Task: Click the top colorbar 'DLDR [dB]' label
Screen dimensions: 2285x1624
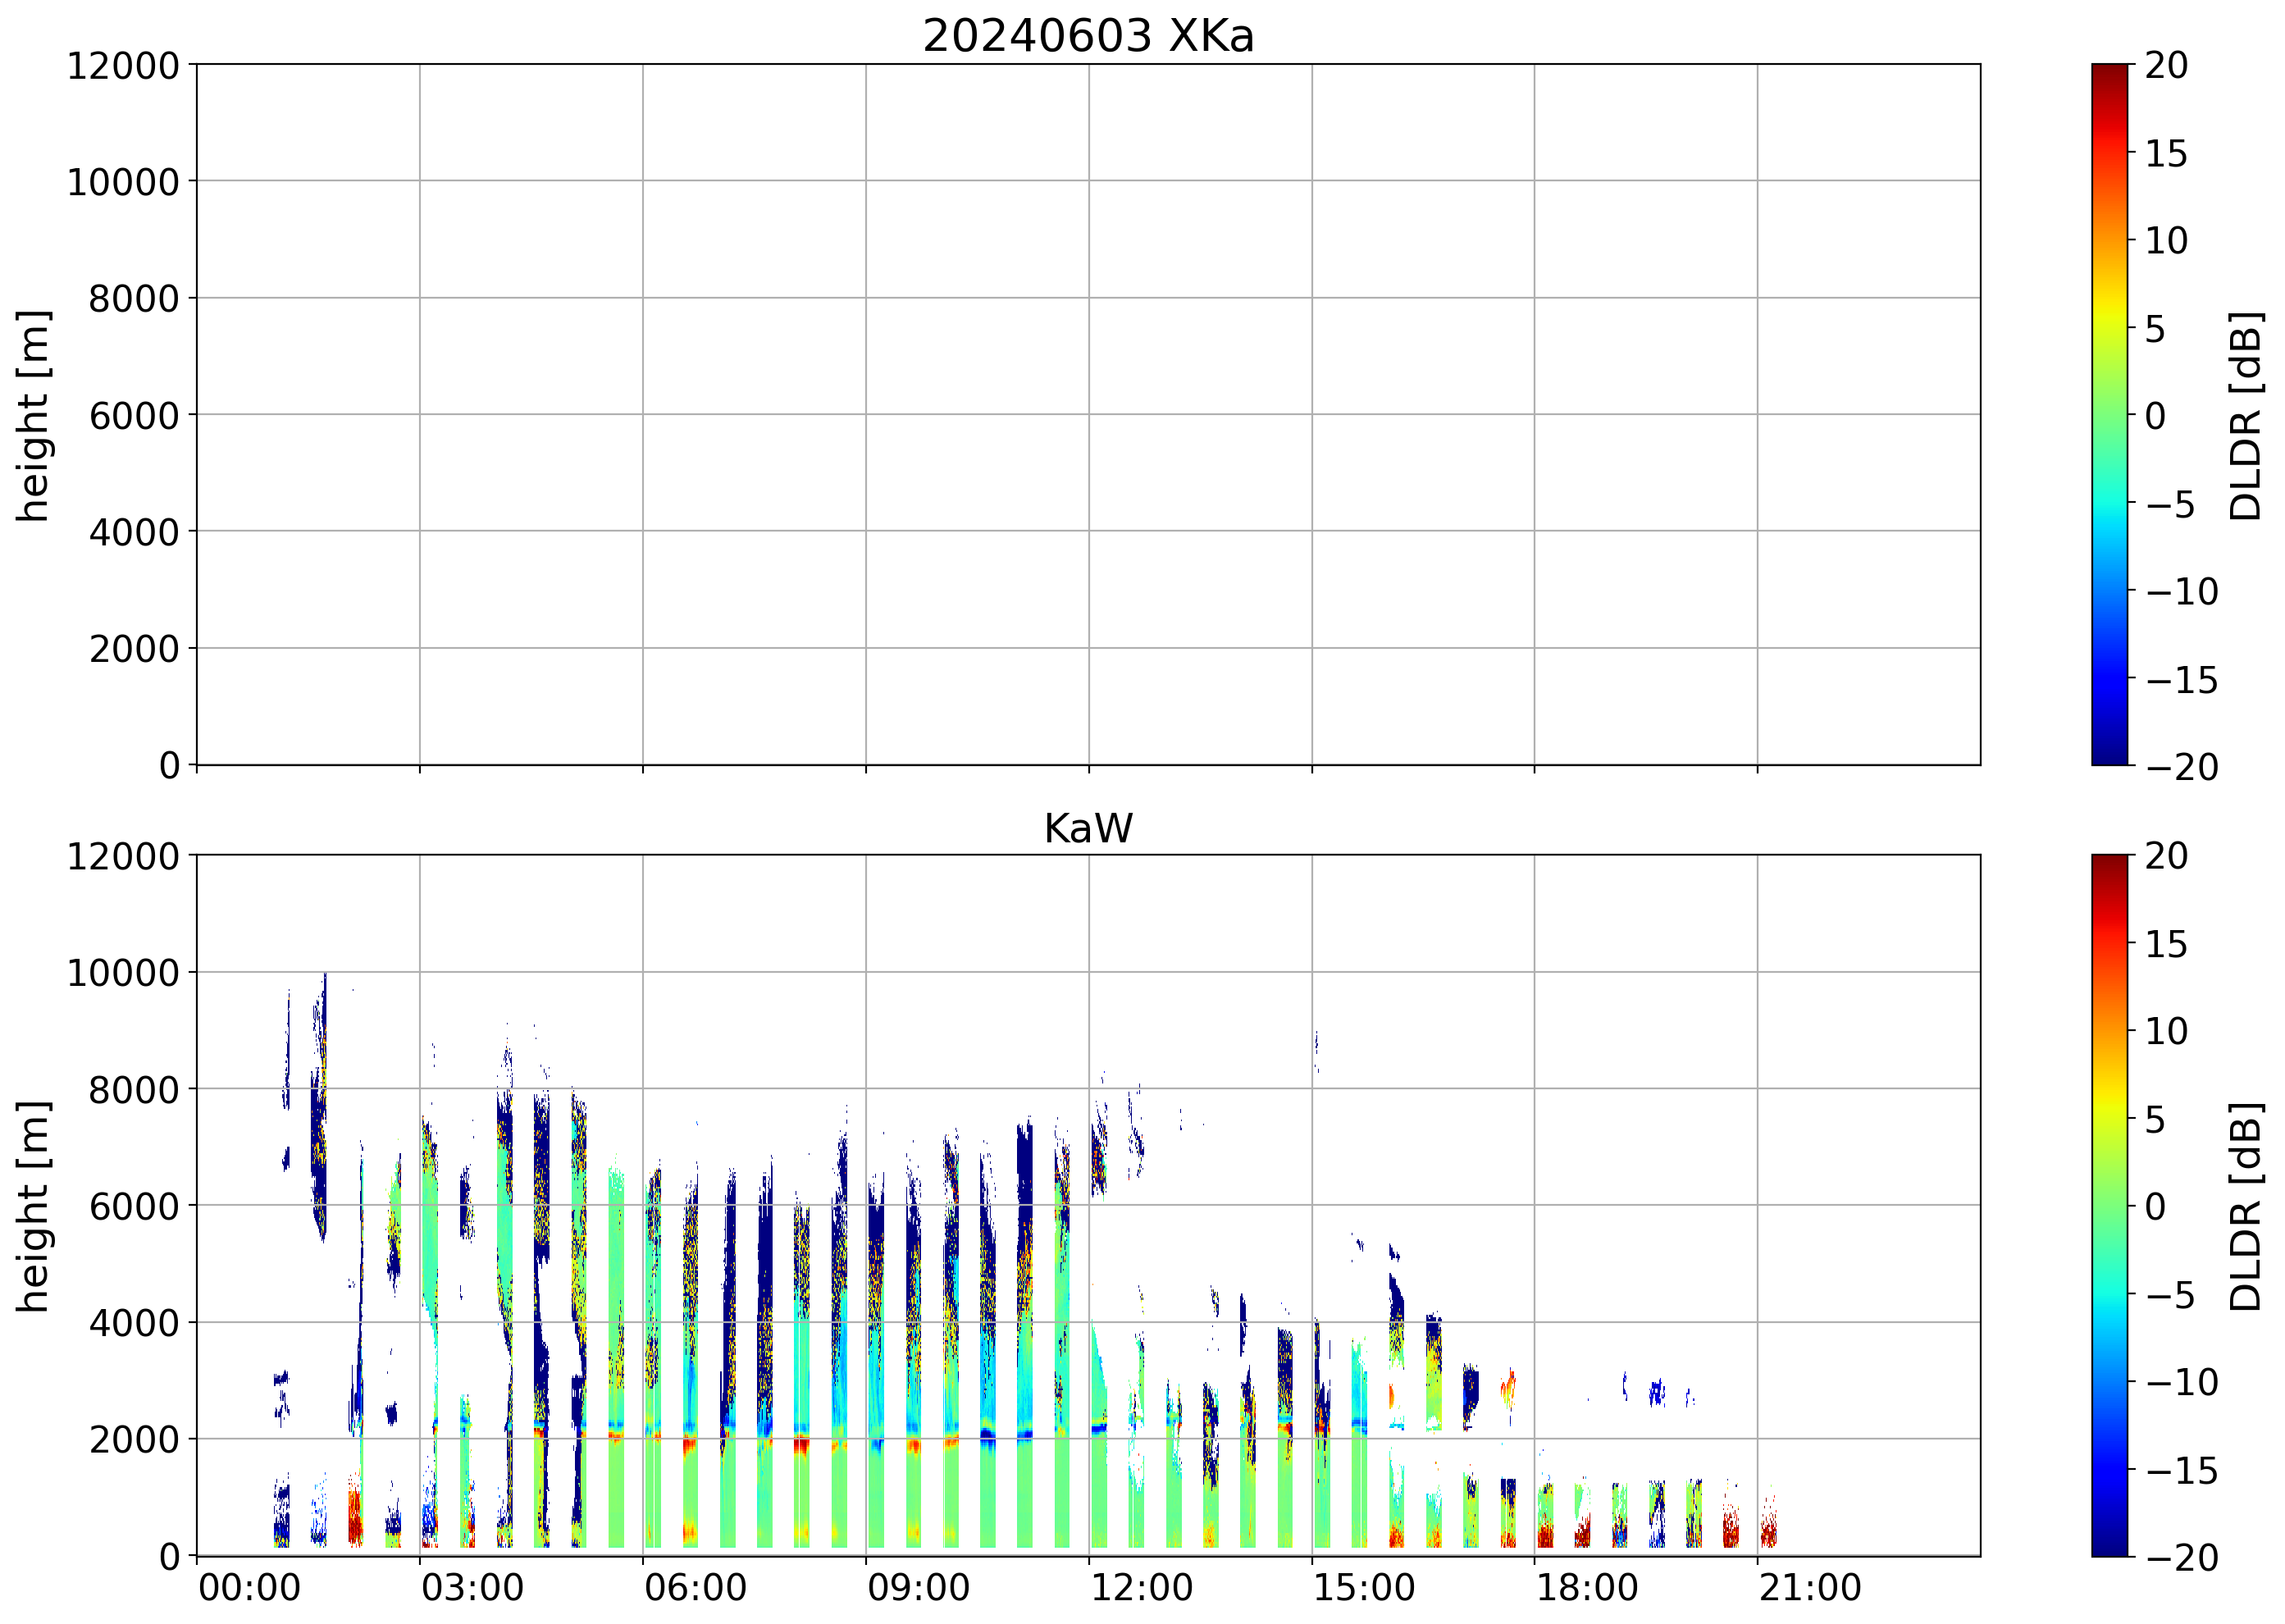Action: point(2246,415)
